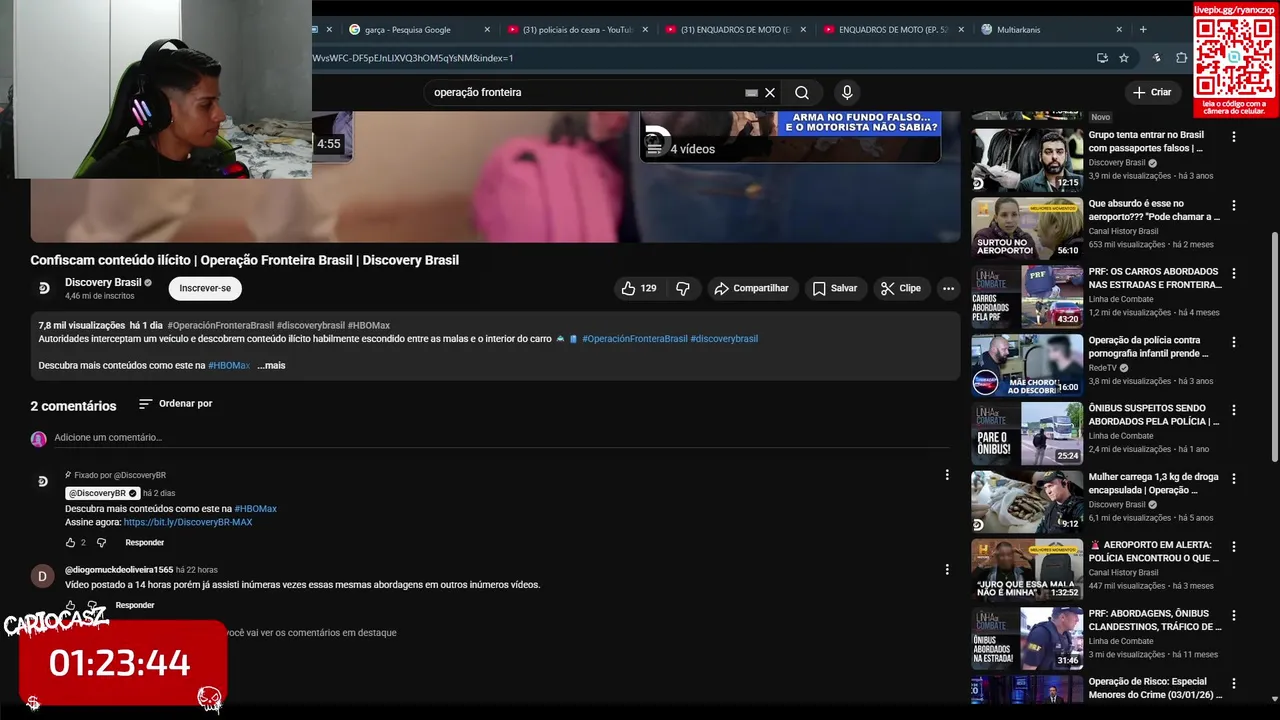Open menu for 'Operação da polícia contra' video
This screenshot has width=1280, height=720.
pos(1233,342)
